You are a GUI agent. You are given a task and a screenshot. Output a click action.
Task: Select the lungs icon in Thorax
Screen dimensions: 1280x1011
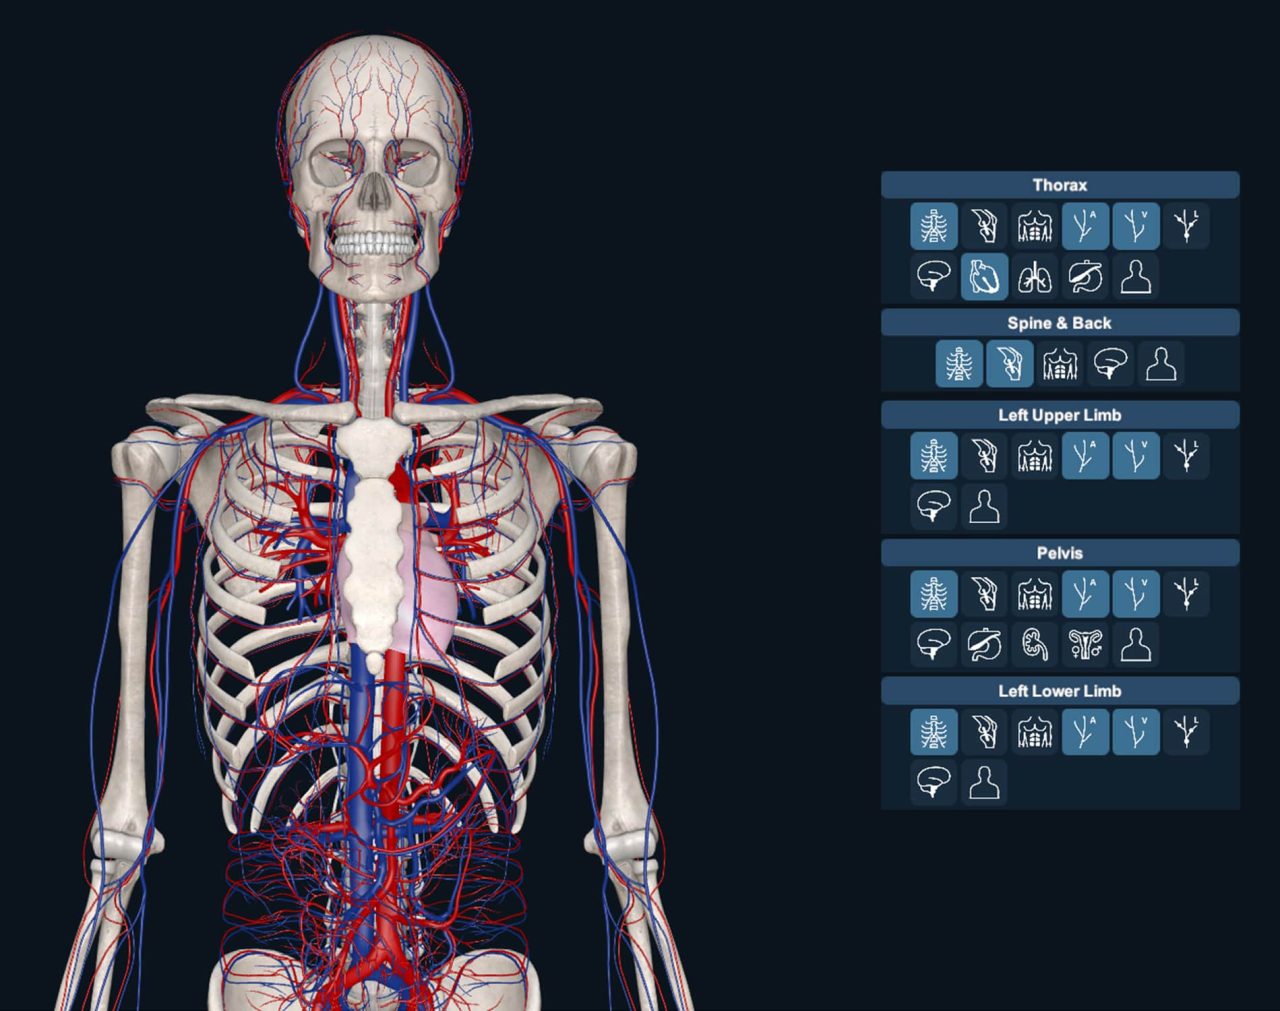[1036, 277]
